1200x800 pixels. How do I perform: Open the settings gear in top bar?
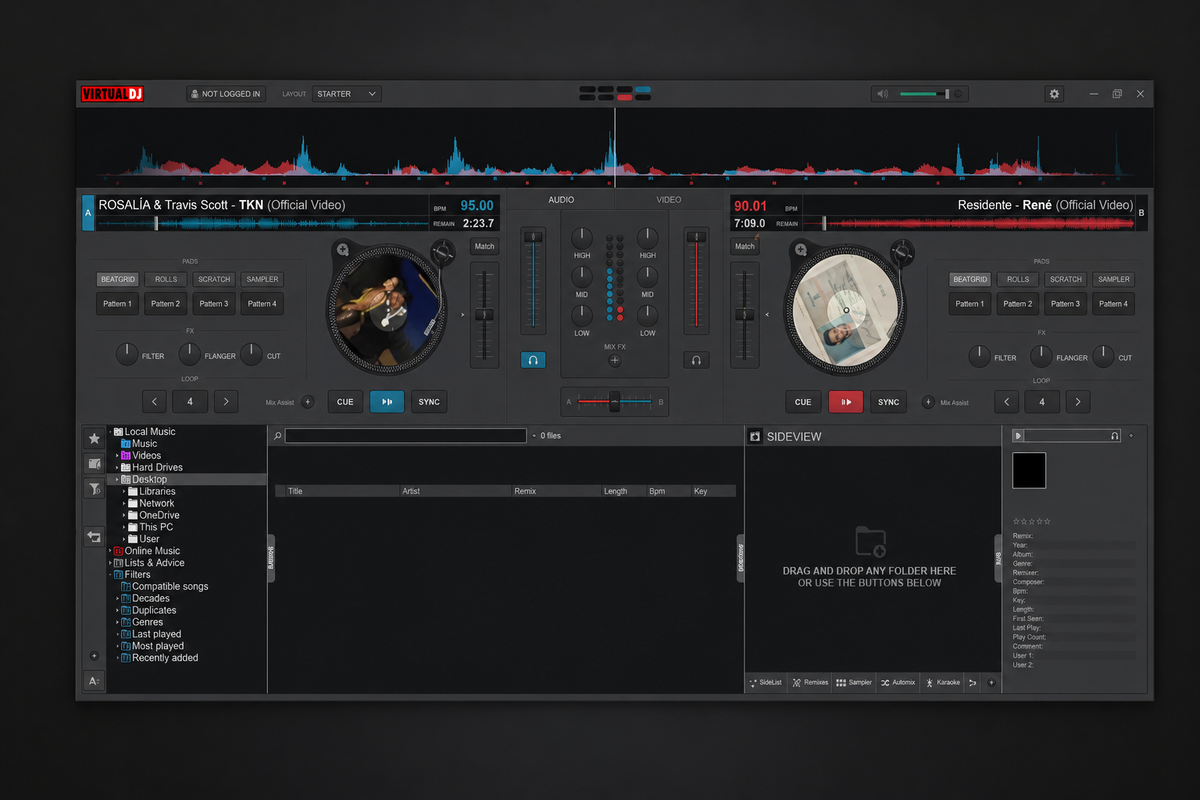1054,93
